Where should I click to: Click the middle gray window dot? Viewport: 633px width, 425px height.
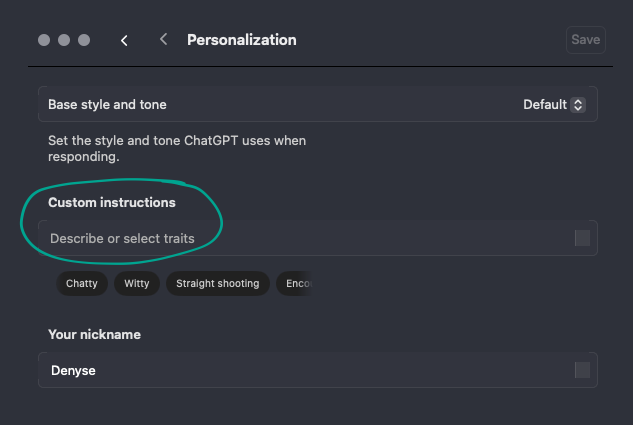pyautogui.click(x=64, y=40)
